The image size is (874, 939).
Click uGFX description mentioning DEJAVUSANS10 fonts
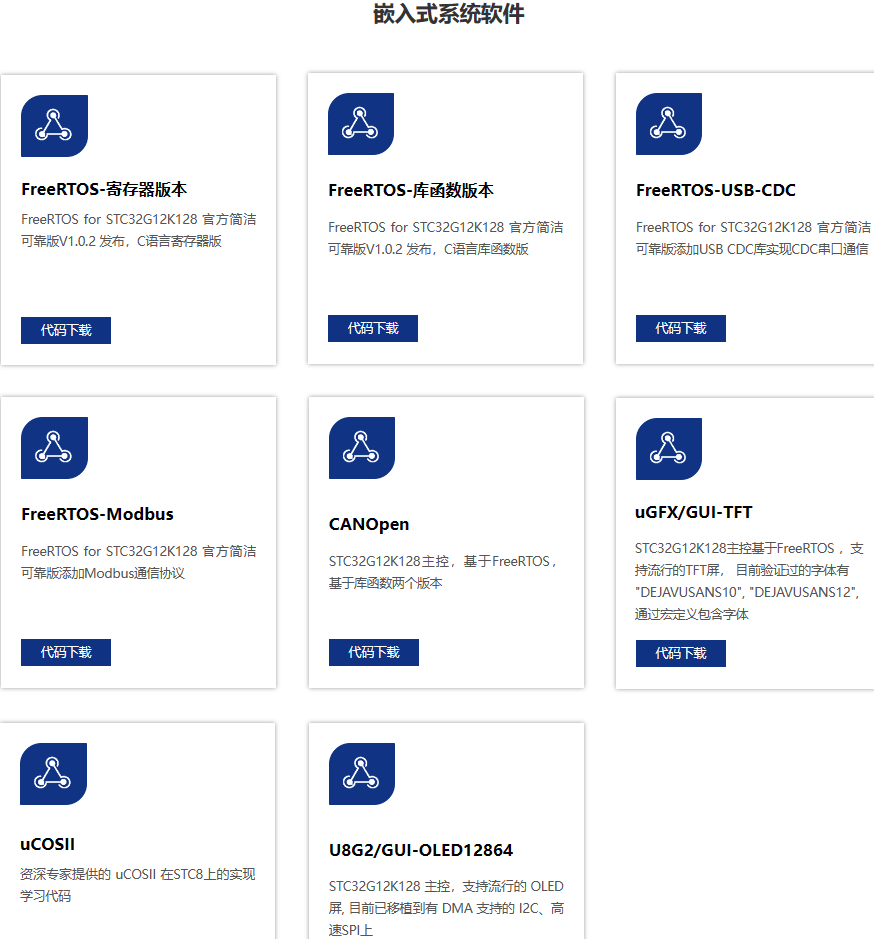(x=749, y=581)
